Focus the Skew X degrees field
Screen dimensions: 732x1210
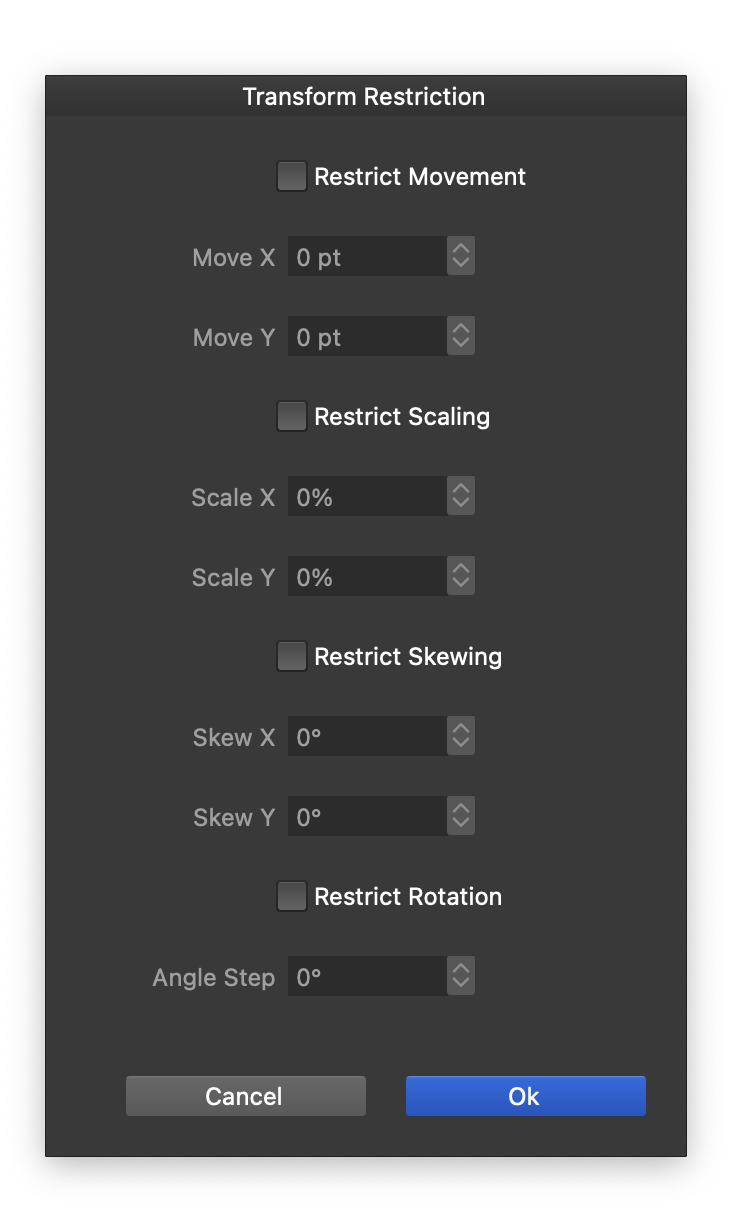[x=366, y=737]
